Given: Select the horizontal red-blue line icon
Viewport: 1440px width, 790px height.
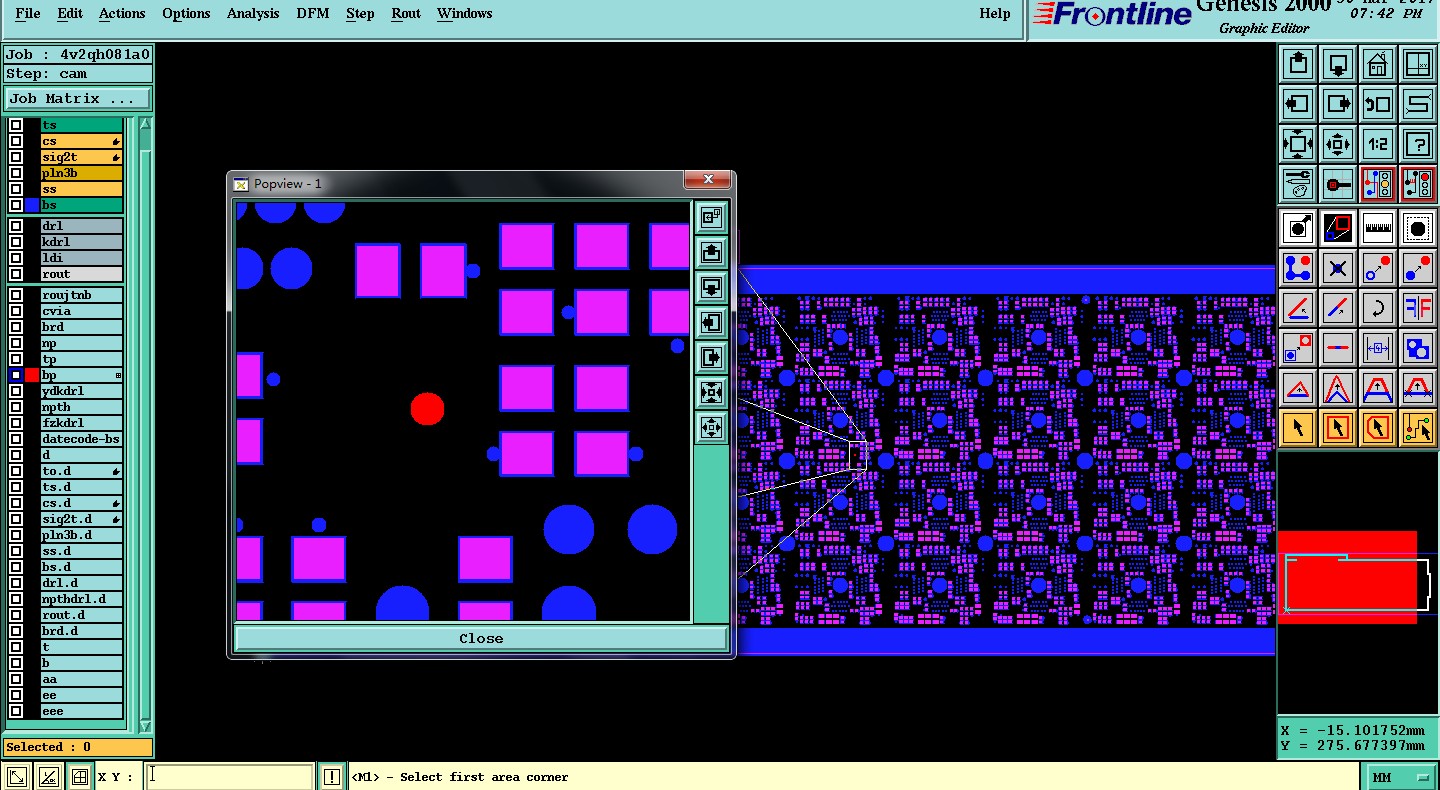Looking at the screenshot, I should pos(1338,348).
